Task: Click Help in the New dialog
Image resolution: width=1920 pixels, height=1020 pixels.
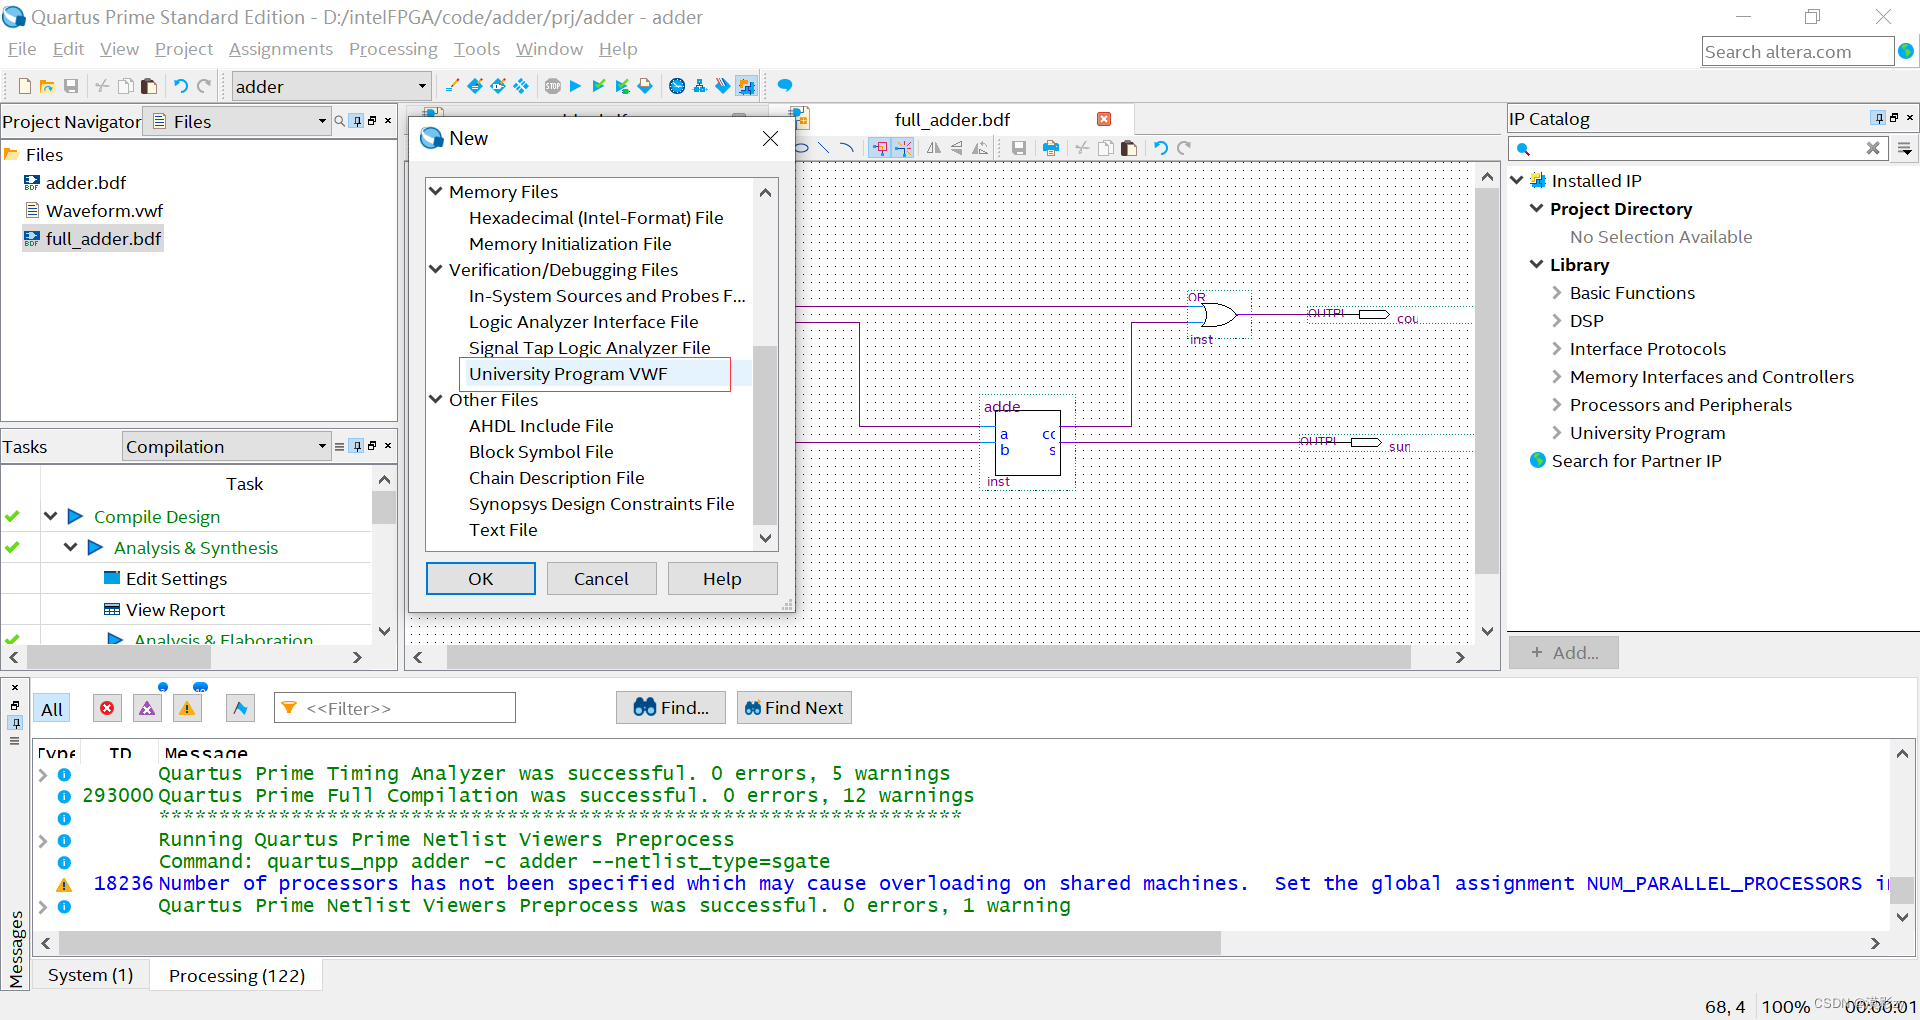Action: [x=722, y=578]
